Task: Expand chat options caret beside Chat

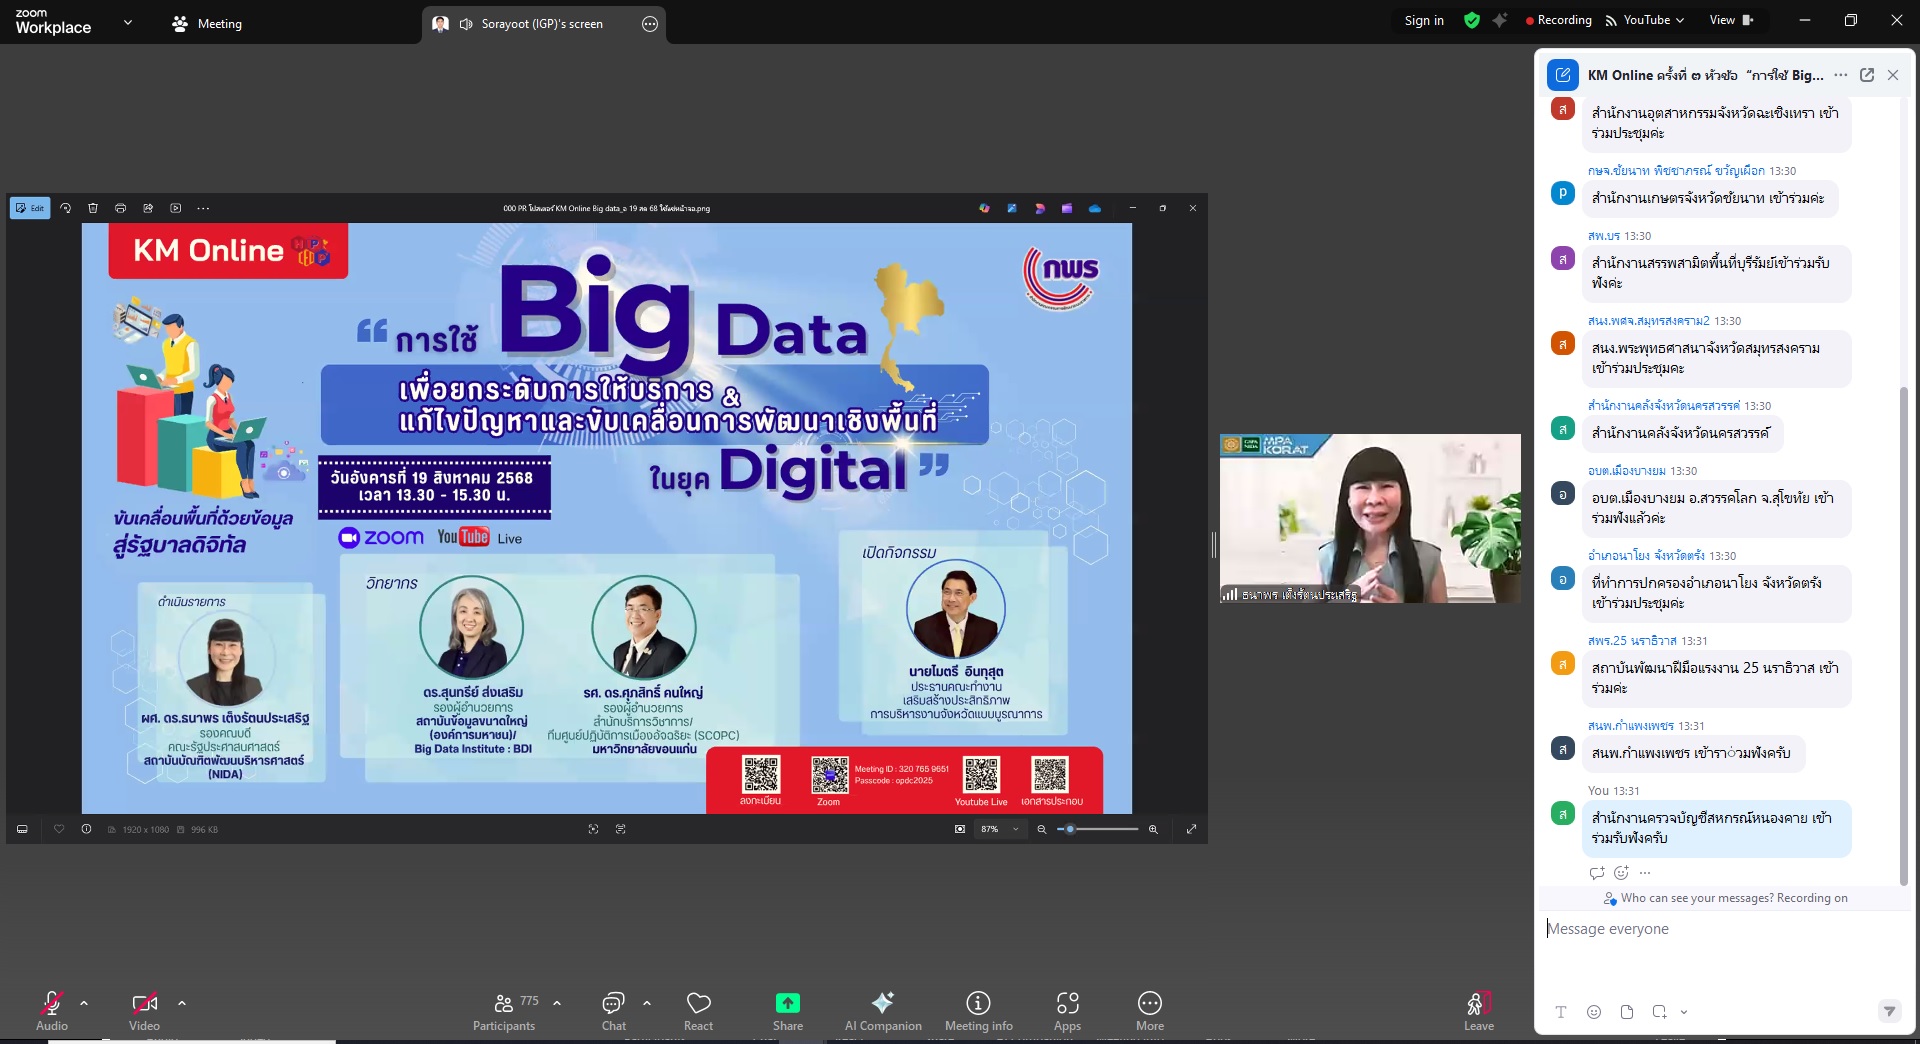Action: [647, 1003]
